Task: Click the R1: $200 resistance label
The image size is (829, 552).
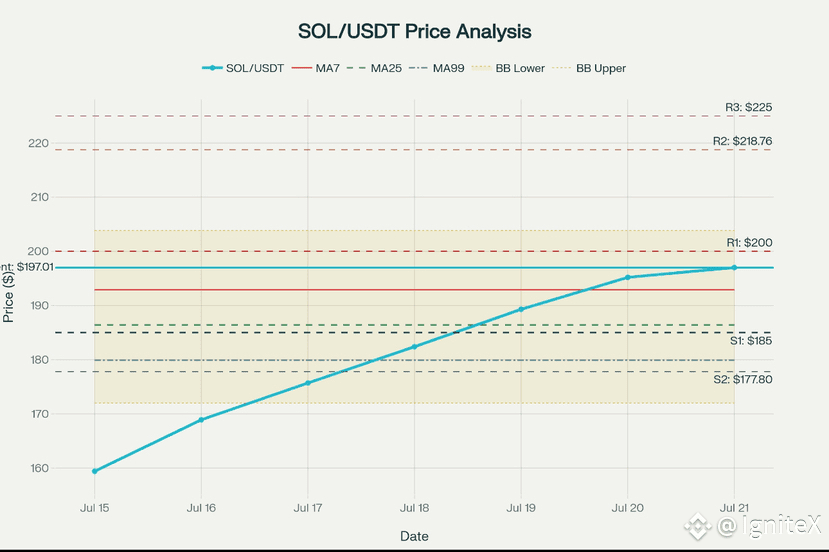Action: coord(748,243)
